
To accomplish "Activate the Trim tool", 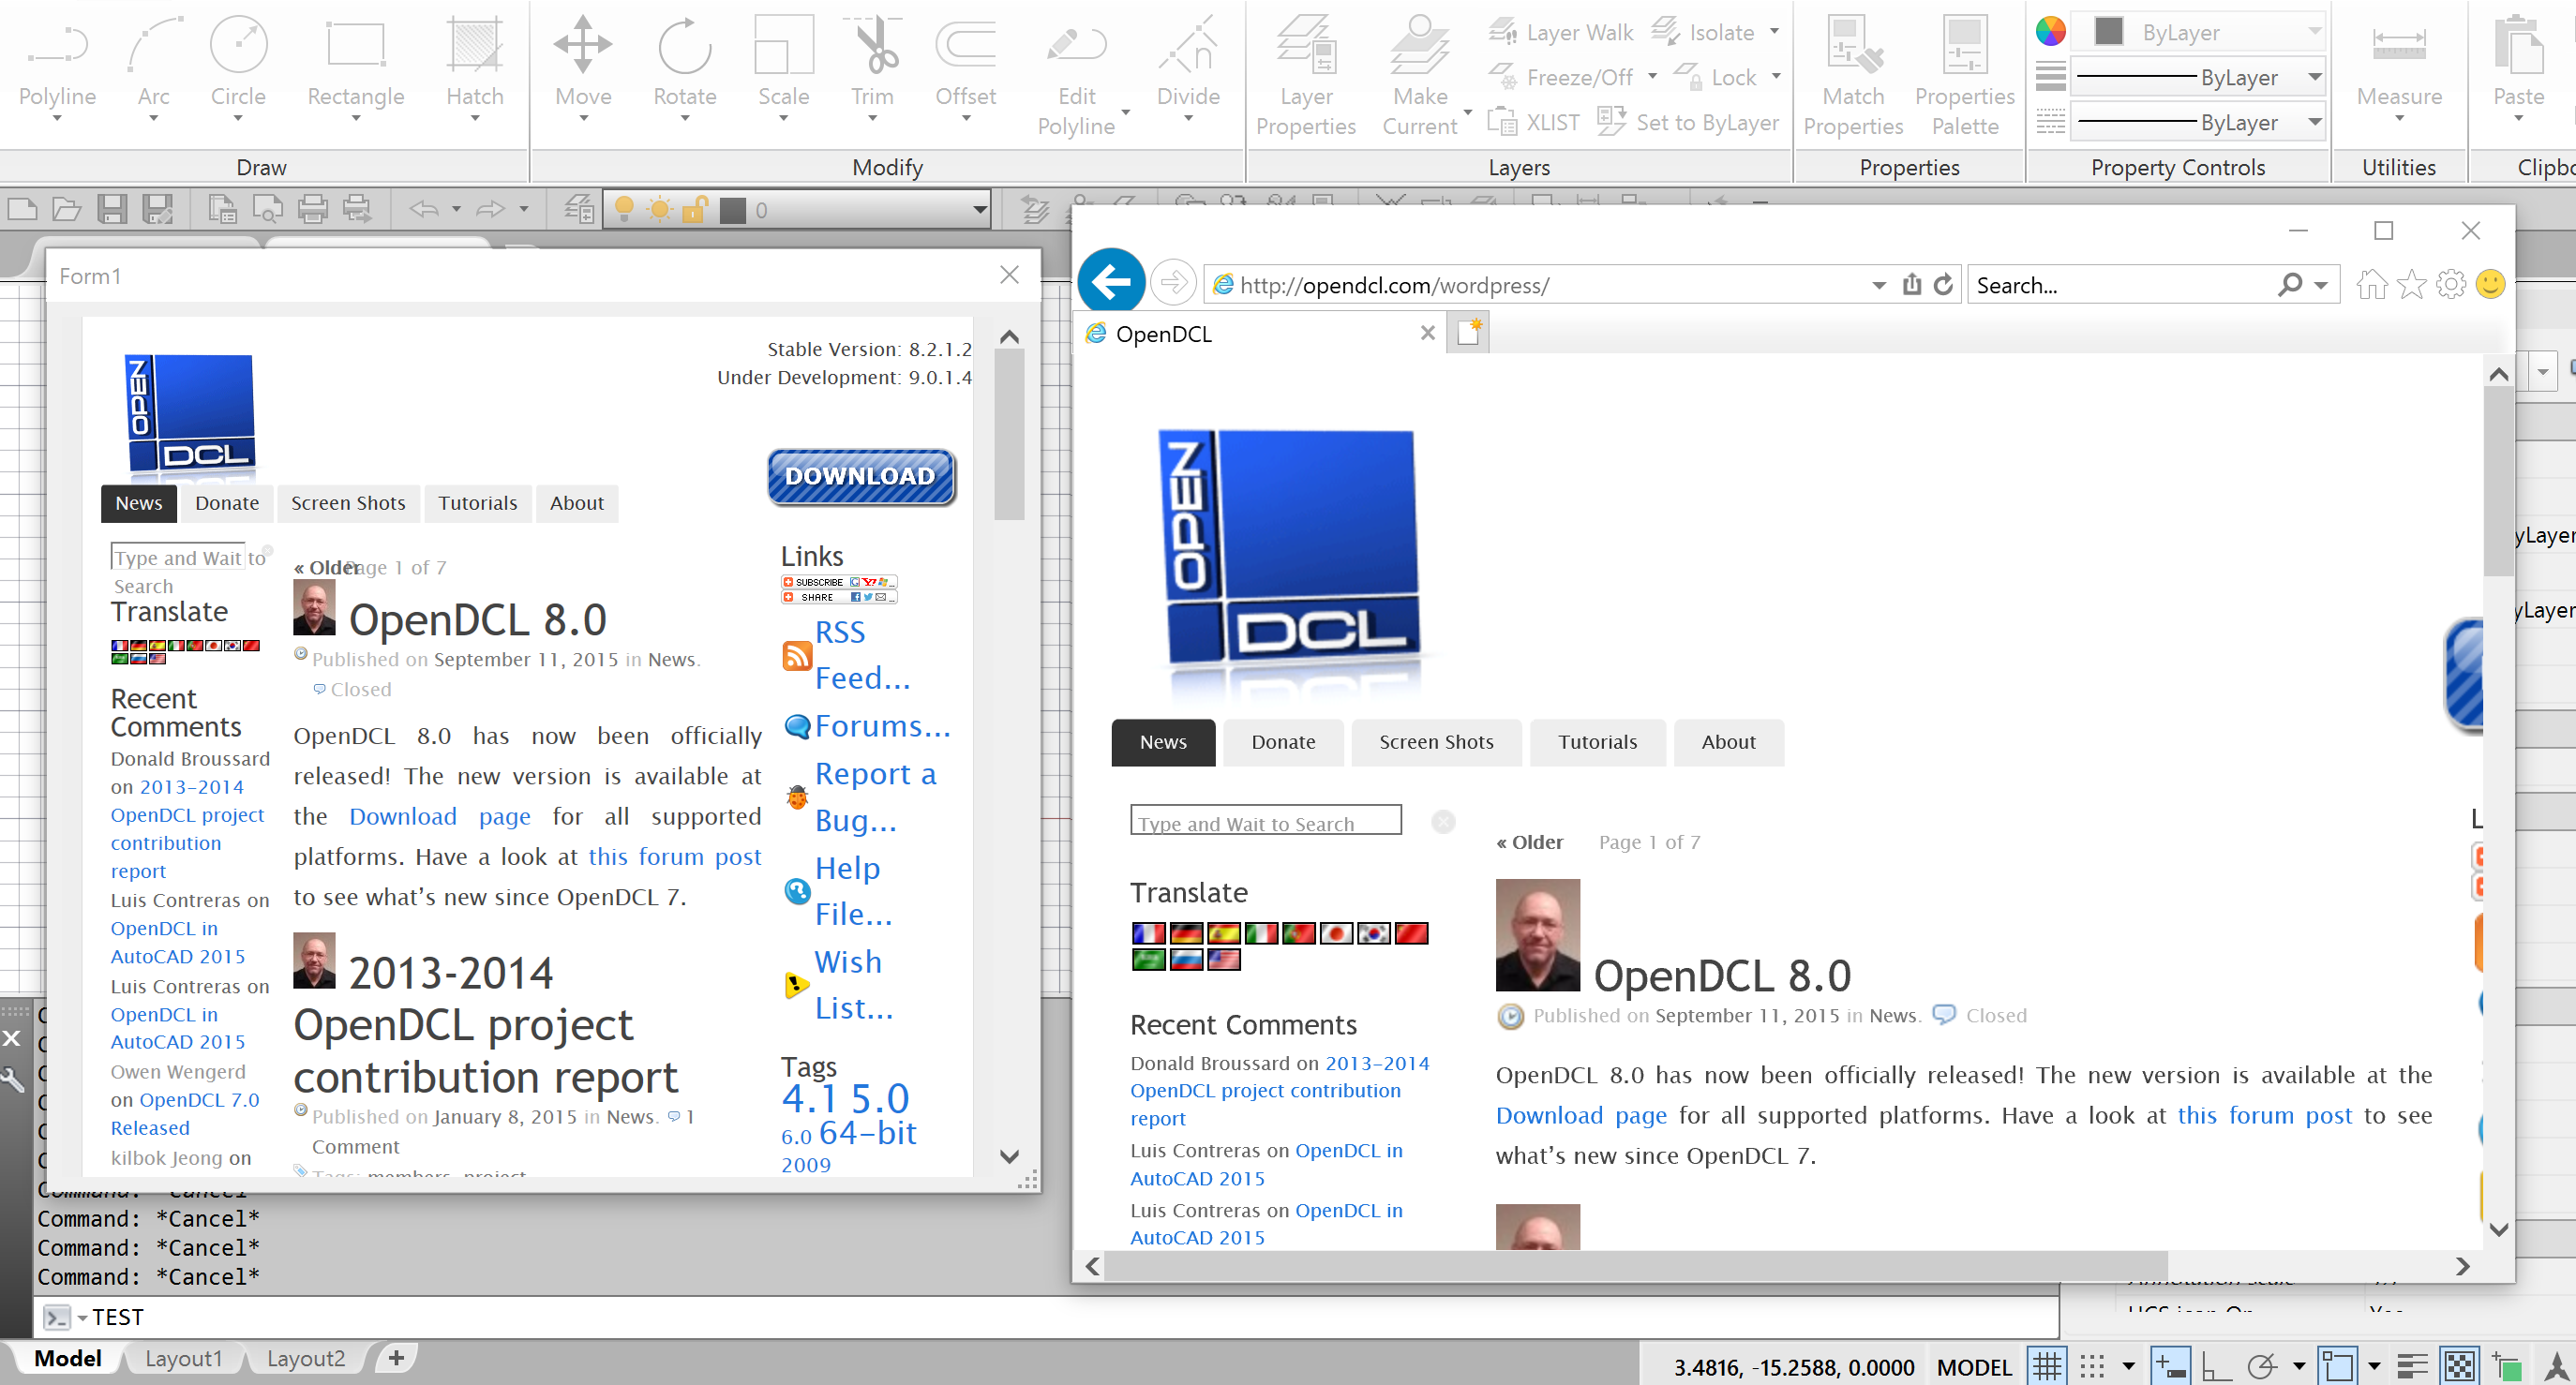I will pos(873,65).
